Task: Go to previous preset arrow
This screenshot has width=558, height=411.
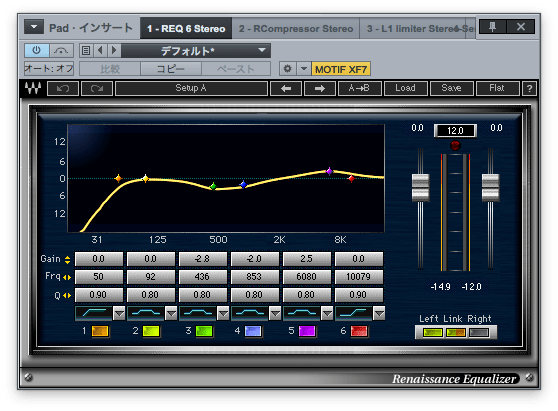Action: [x=101, y=51]
